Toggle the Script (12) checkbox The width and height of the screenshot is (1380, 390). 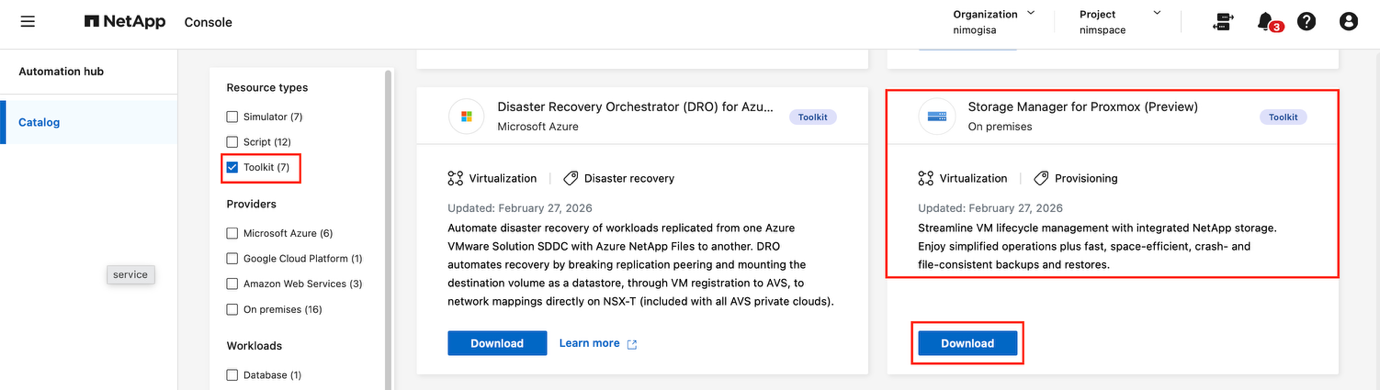(x=232, y=142)
